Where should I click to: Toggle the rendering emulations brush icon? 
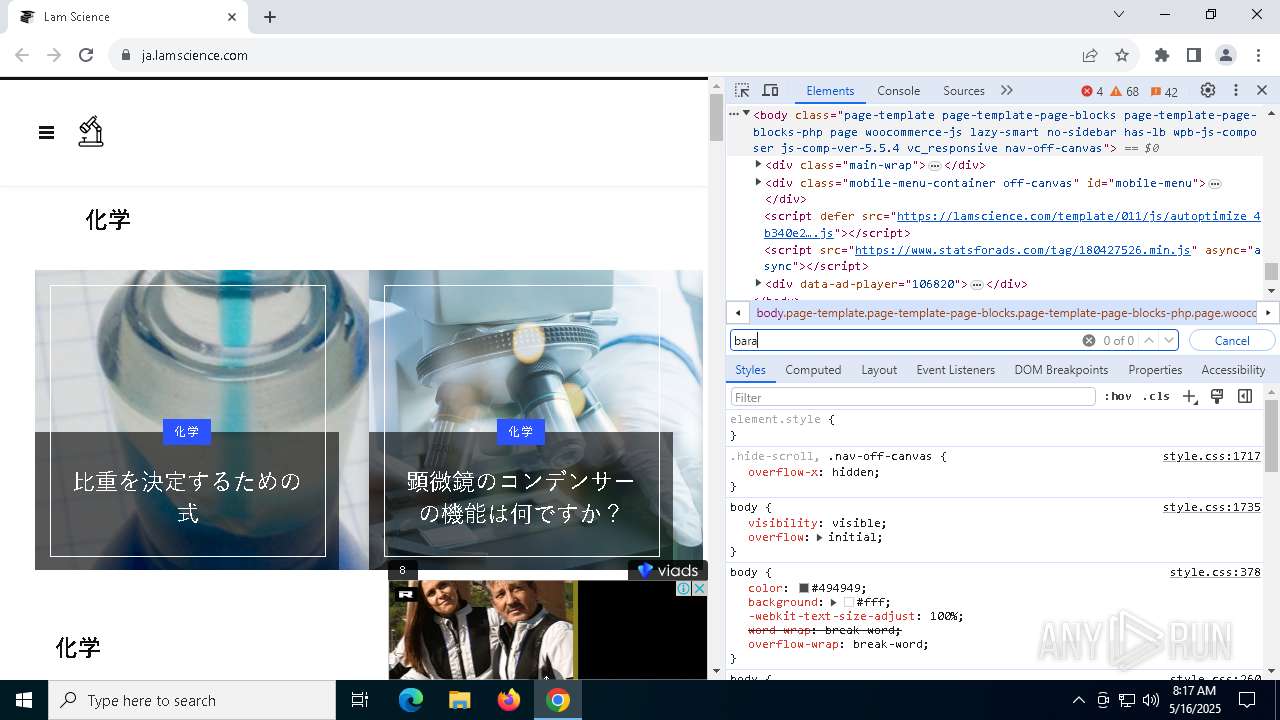pos(1217,397)
